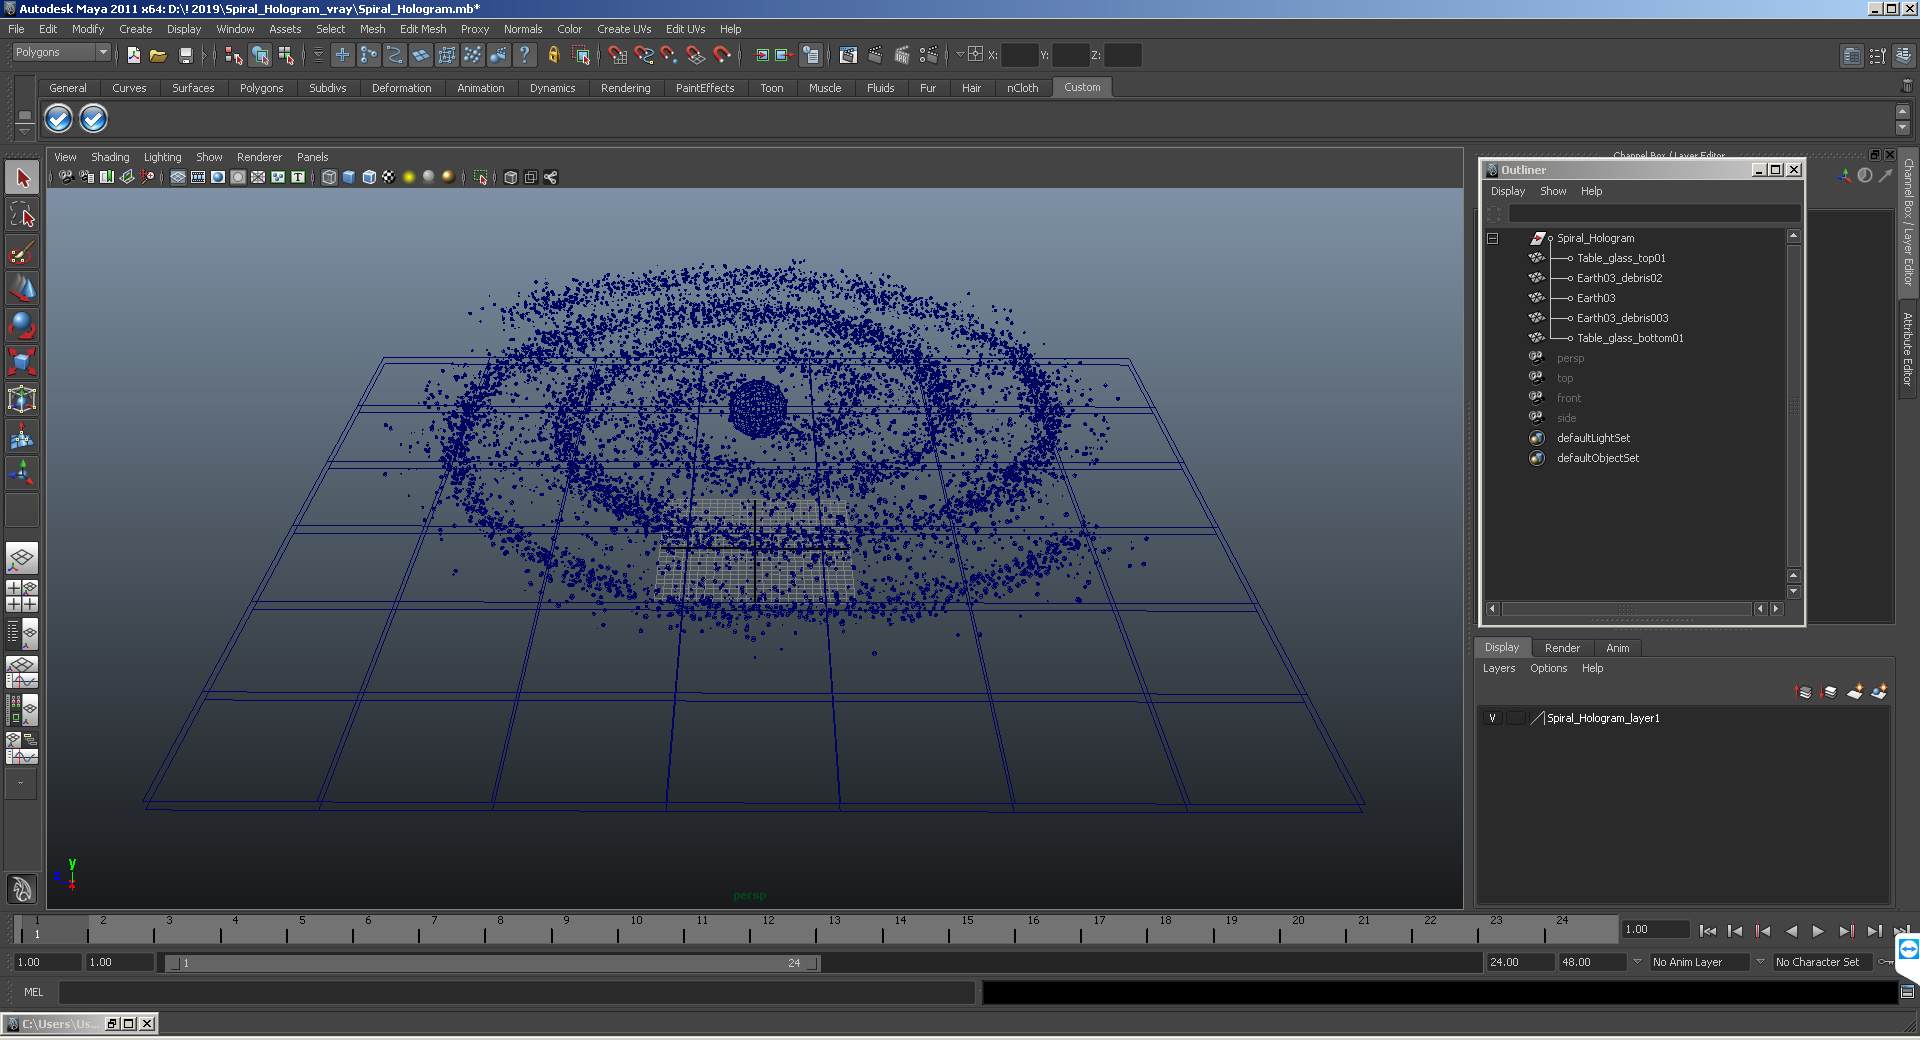The width and height of the screenshot is (1920, 1040).
Task: Toggle the viewport grid display
Action: [x=178, y=177]
